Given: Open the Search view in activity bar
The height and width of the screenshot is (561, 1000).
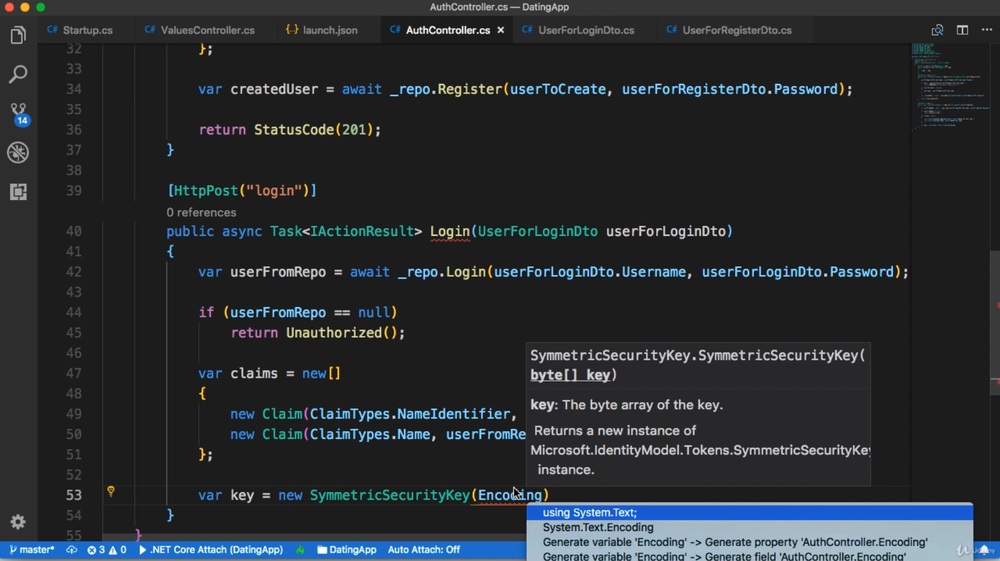Looking at the screenshot, I should [18, 75].
